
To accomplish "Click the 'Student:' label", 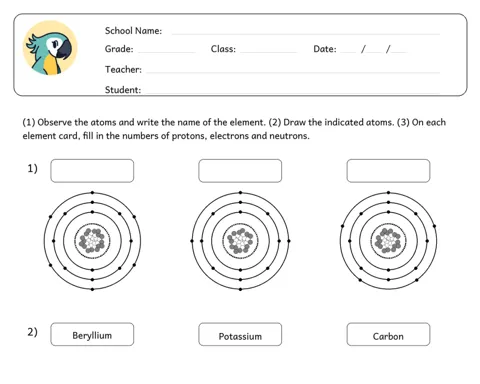I will tap(123, 90).
